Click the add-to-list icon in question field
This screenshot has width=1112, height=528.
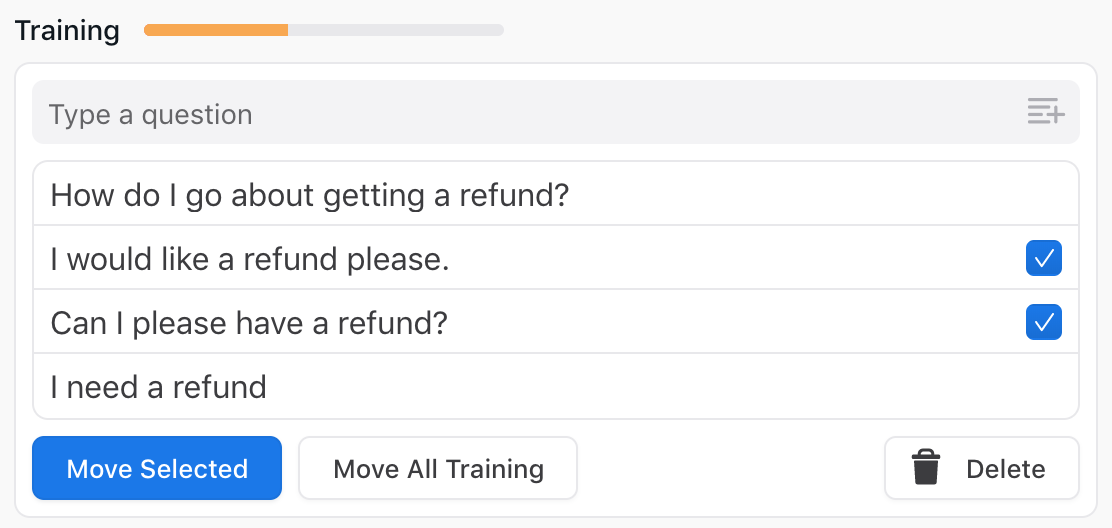tap(1046, 112)
